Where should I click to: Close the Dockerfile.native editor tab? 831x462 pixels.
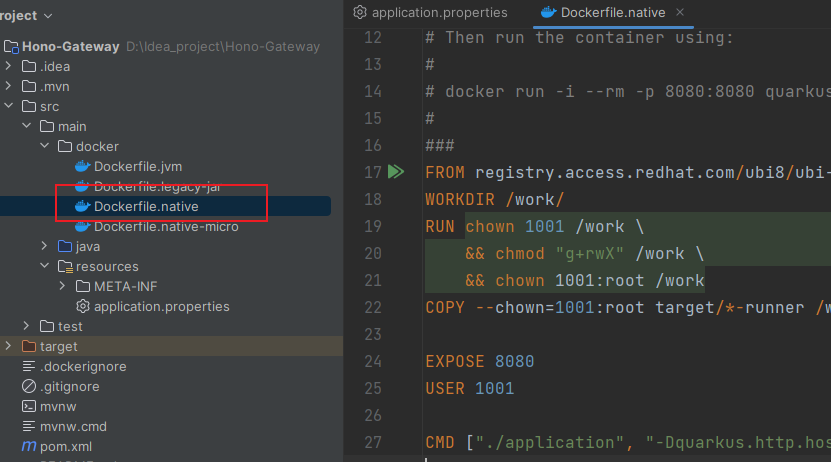point(680,13)
